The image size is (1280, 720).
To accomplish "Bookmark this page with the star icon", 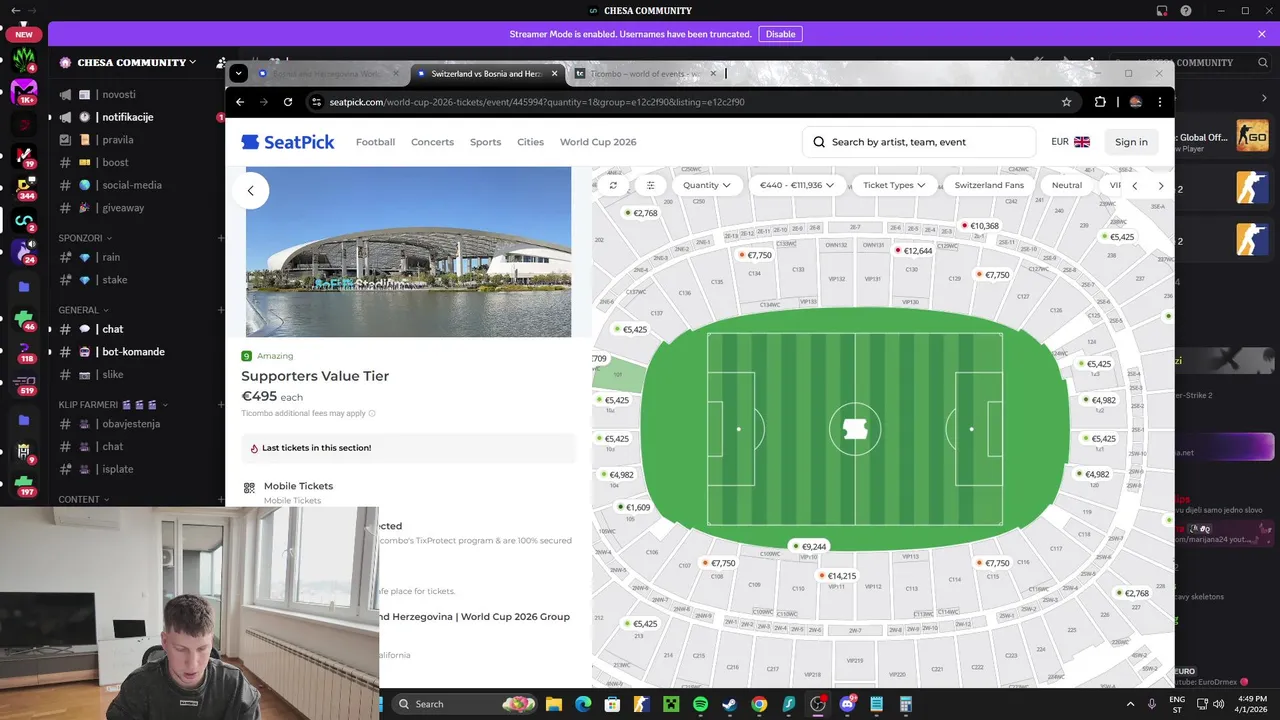I will (1067, 102).
